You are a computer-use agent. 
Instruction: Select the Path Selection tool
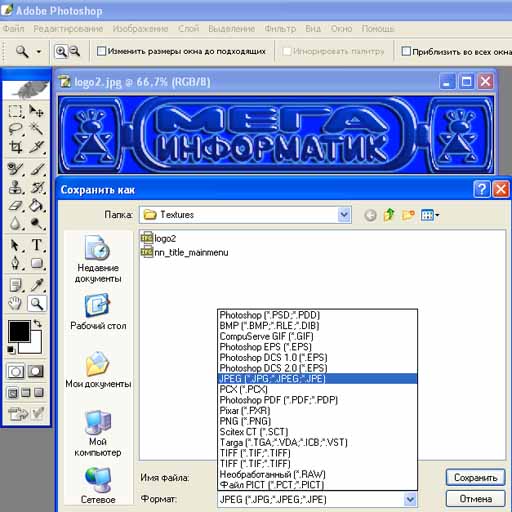click(15, 245)
